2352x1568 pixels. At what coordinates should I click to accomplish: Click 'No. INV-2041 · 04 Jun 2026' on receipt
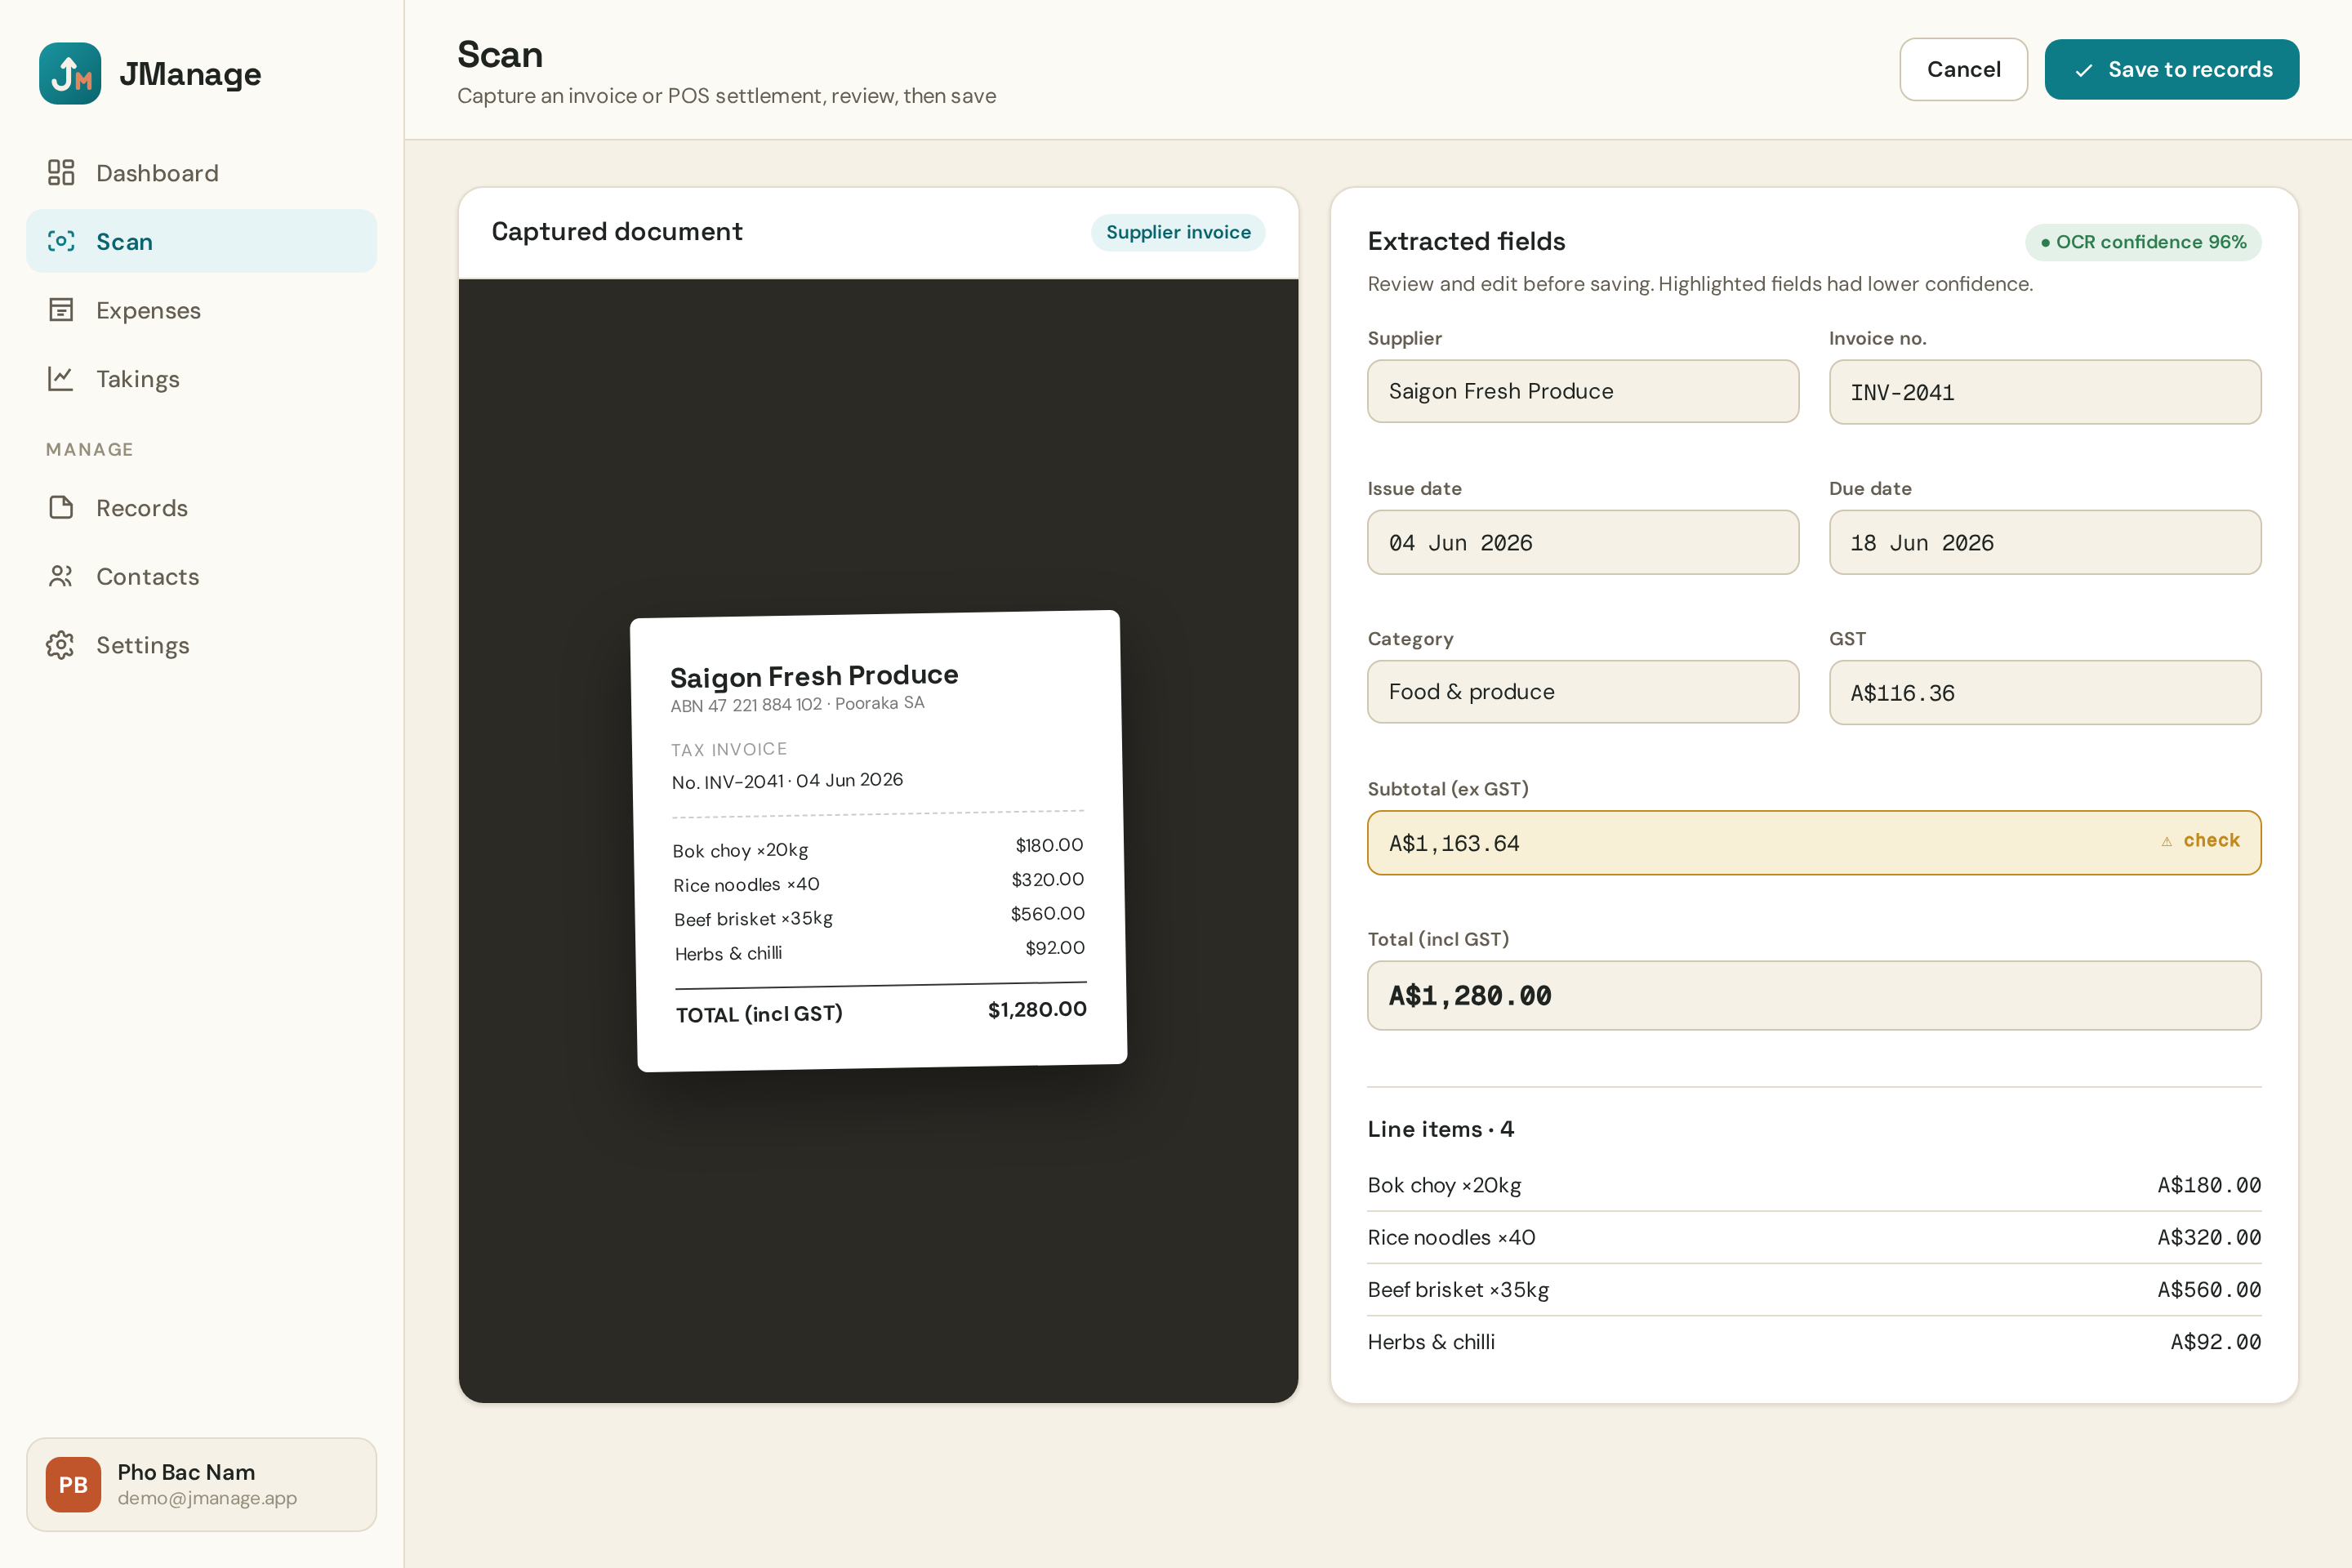point(787,781)
